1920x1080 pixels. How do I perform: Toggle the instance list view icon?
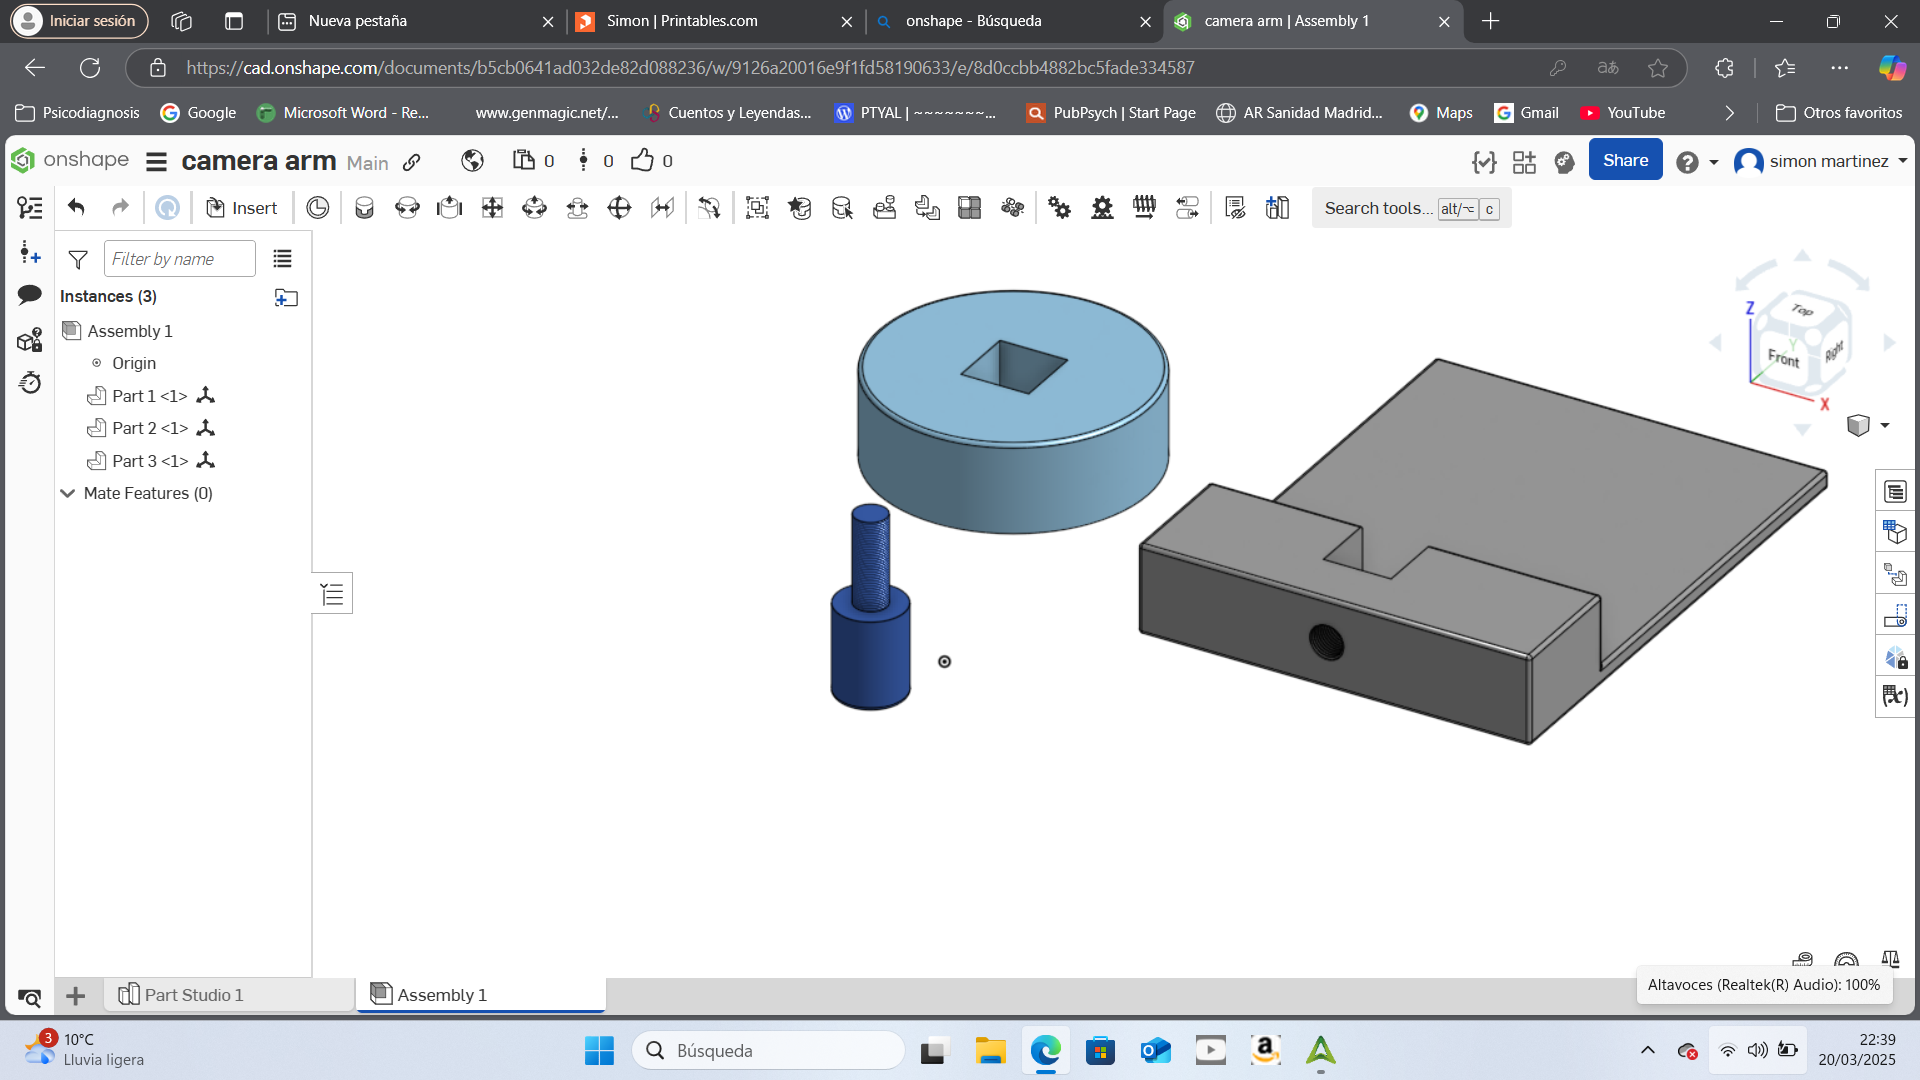coord(283,259)
